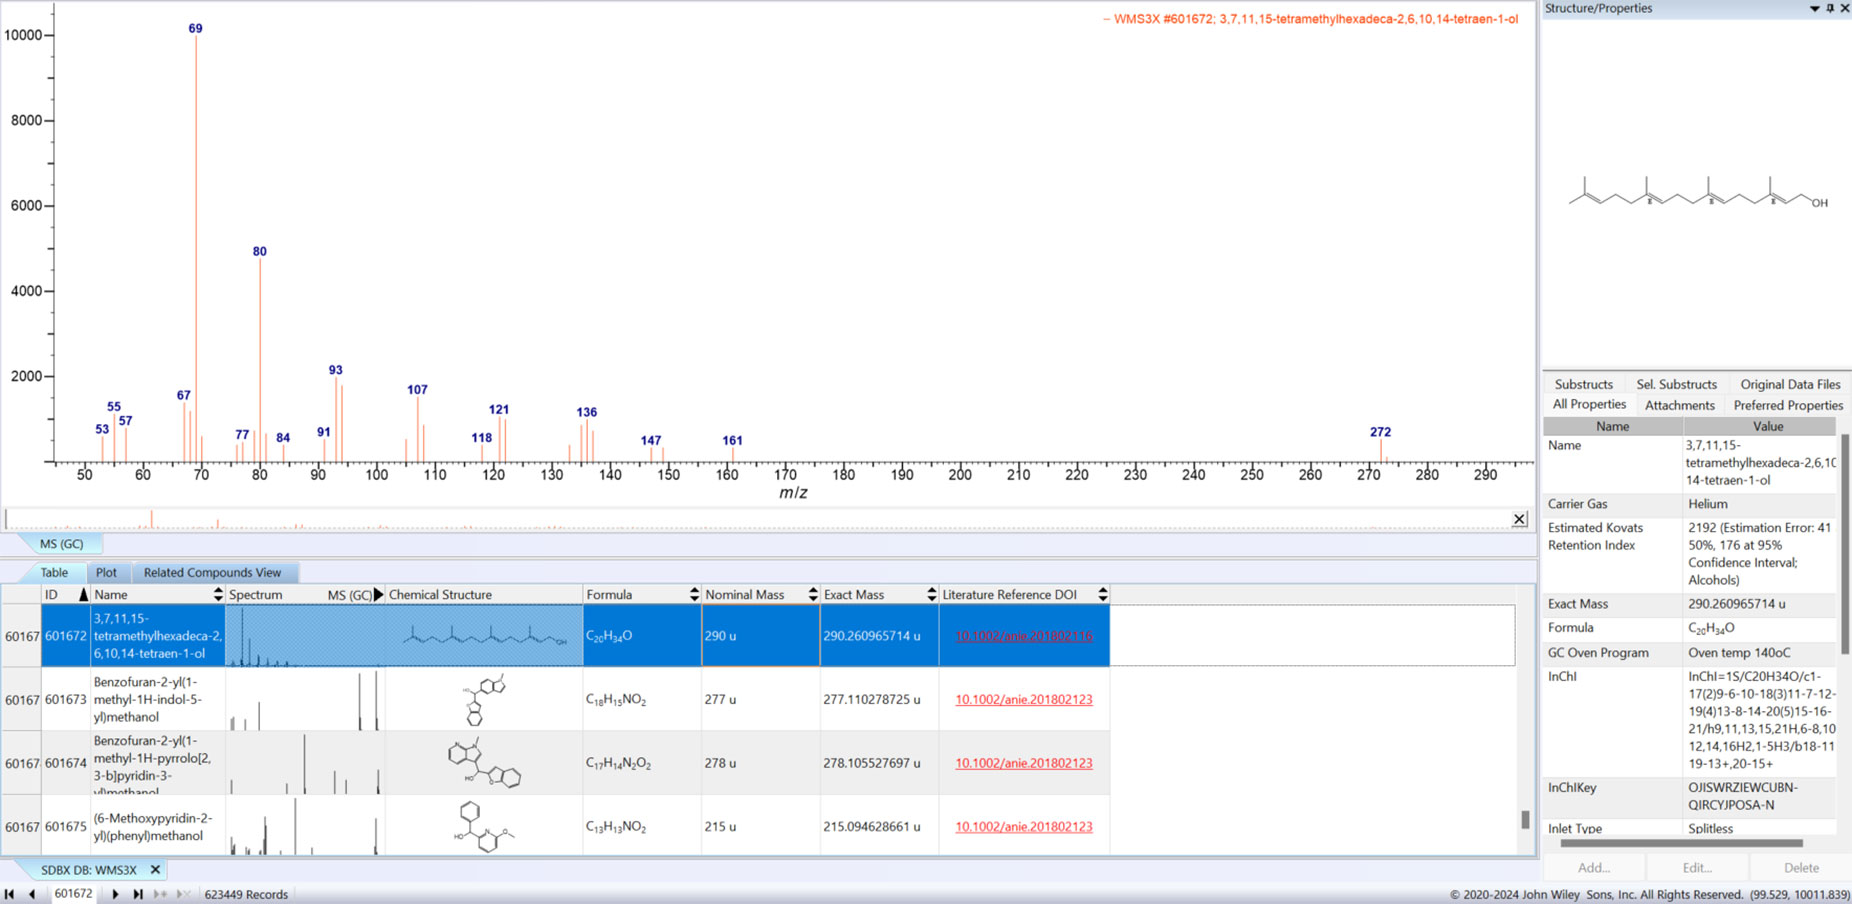Viewport: 1852px width, 904px height.
Task: Close the spectrum overview strip
Action: tap(1519, 519)
